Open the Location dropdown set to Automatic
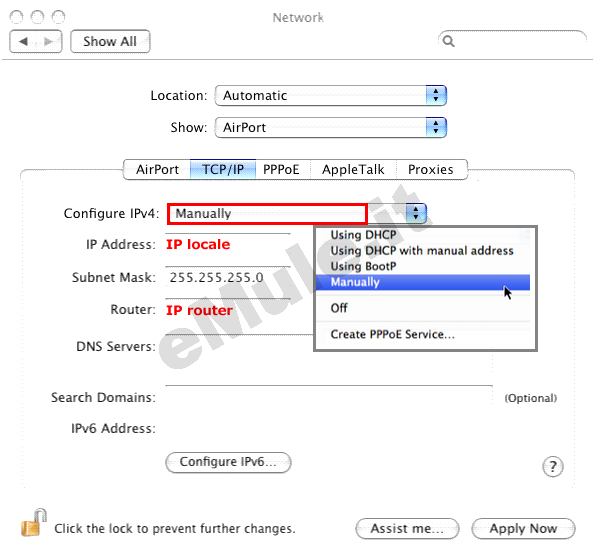Viewport: 593px width, 552px height. coord(331,95)
